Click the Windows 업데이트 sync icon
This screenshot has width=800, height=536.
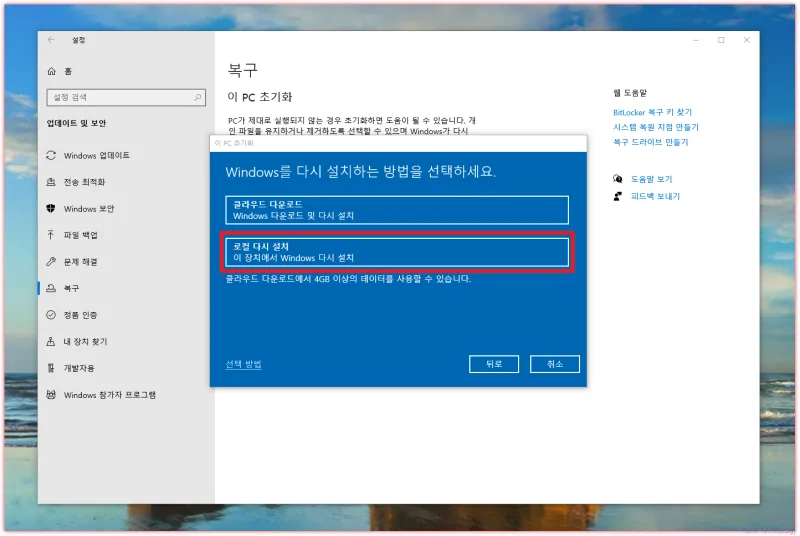click(51, 155)
